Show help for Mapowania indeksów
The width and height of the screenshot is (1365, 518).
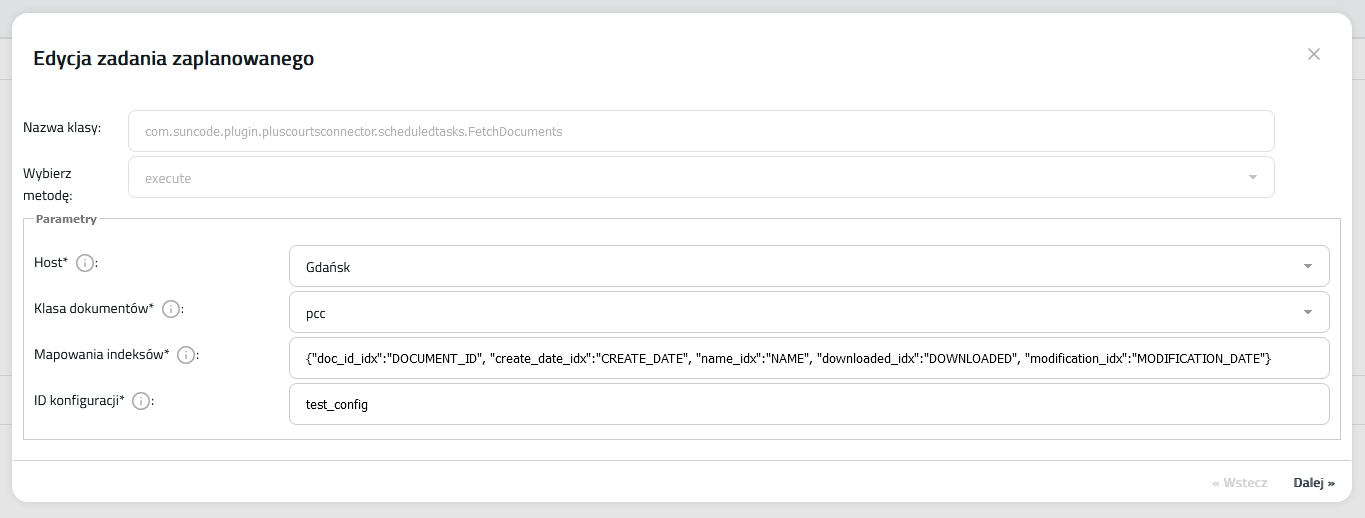[x=186, y=355]
